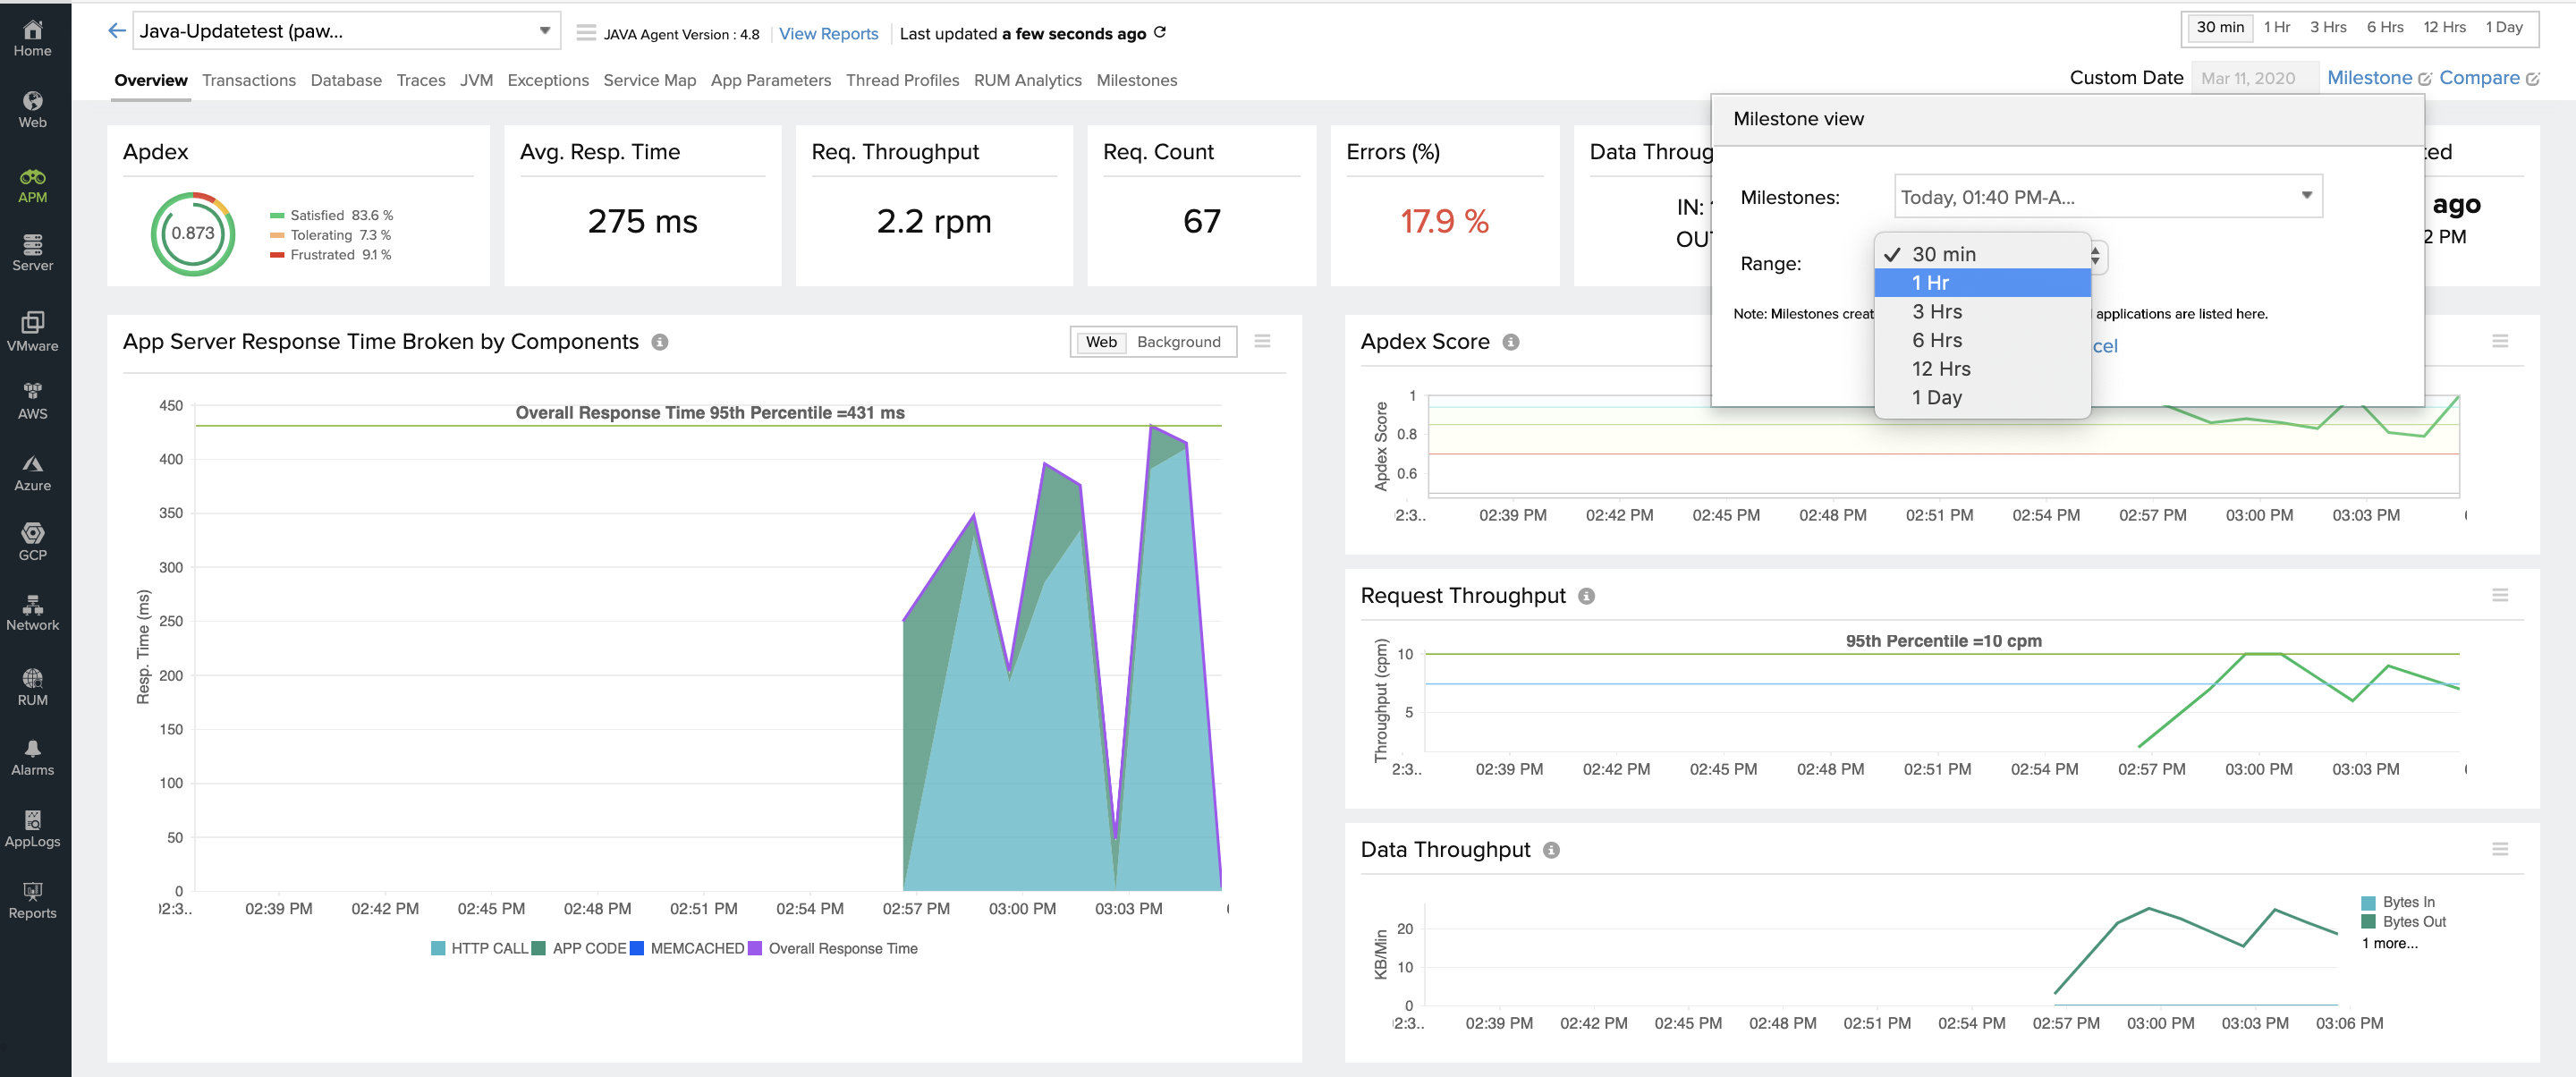Open hamburger menu of Apdex Score chart
The image size is (2576, 1077).
pyautogui.click(x=2499, y=341)
